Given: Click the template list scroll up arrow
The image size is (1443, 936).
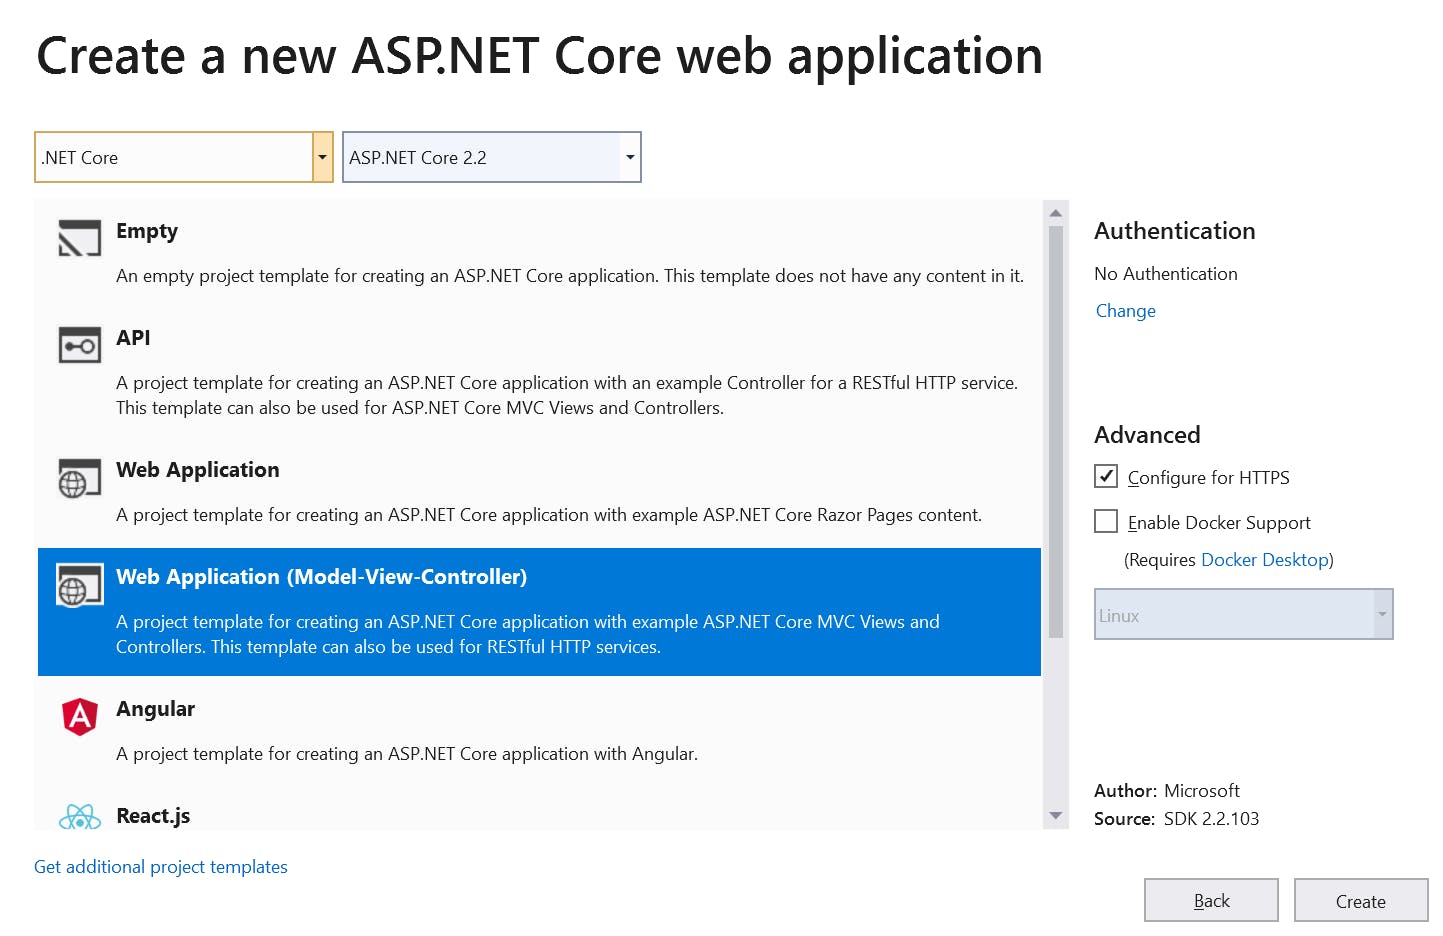Looking at the screenshot, I should pyautogui.click(x=1055, y=213).
